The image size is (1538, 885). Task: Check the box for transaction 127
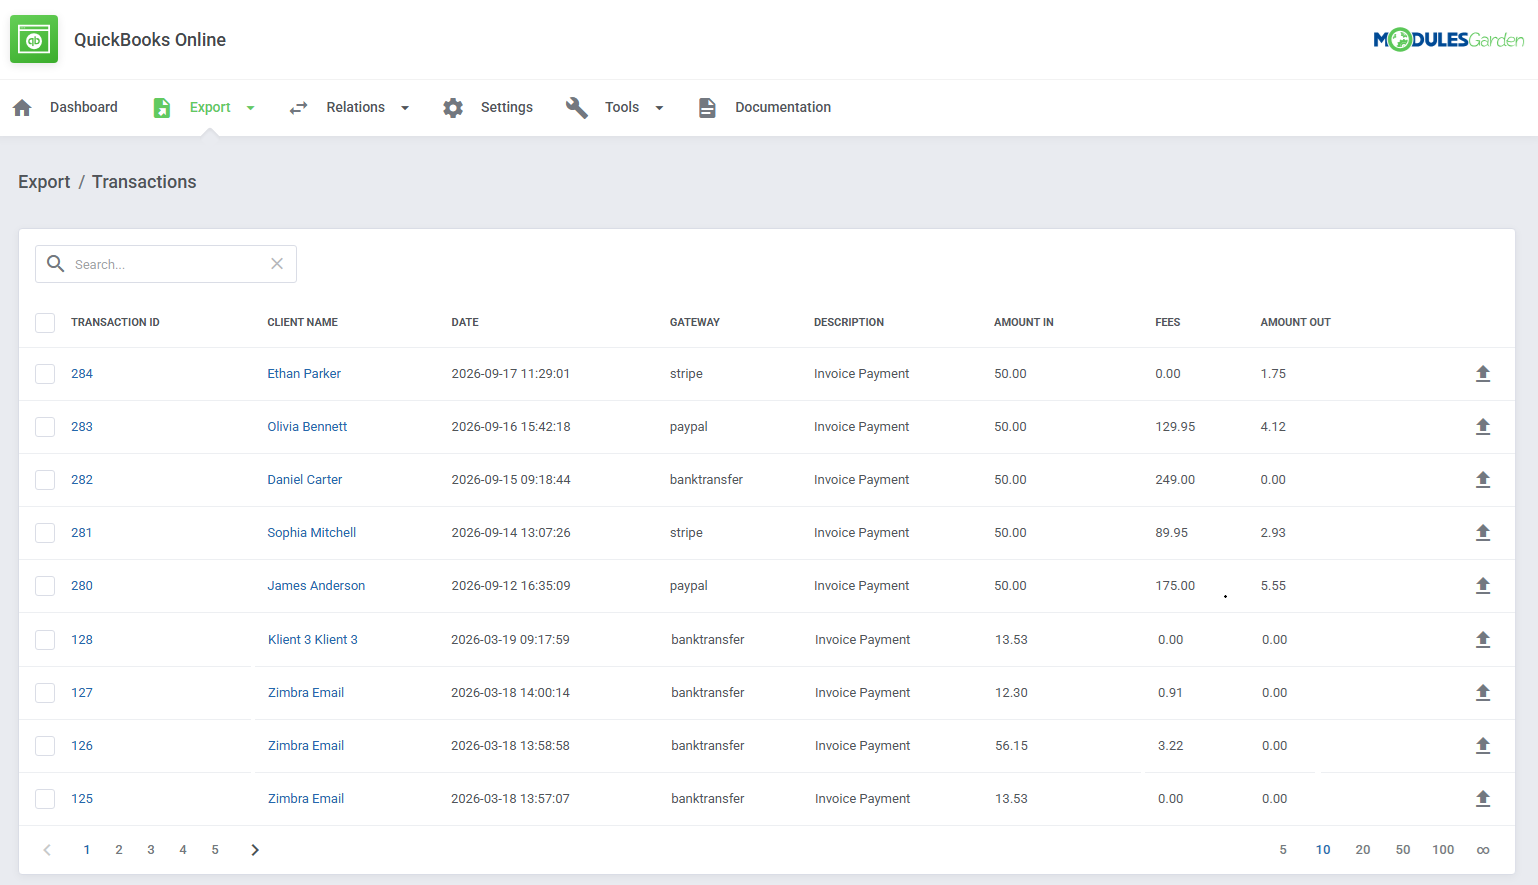click(x=45, y=693)
